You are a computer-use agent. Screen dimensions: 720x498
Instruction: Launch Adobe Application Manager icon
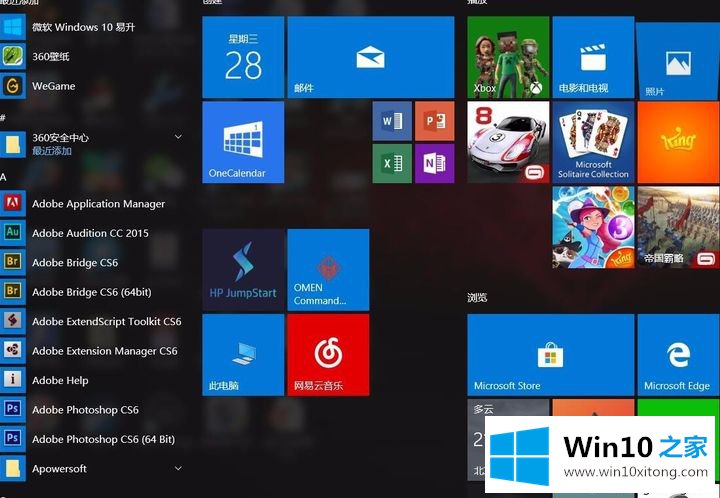coord(12,203)
